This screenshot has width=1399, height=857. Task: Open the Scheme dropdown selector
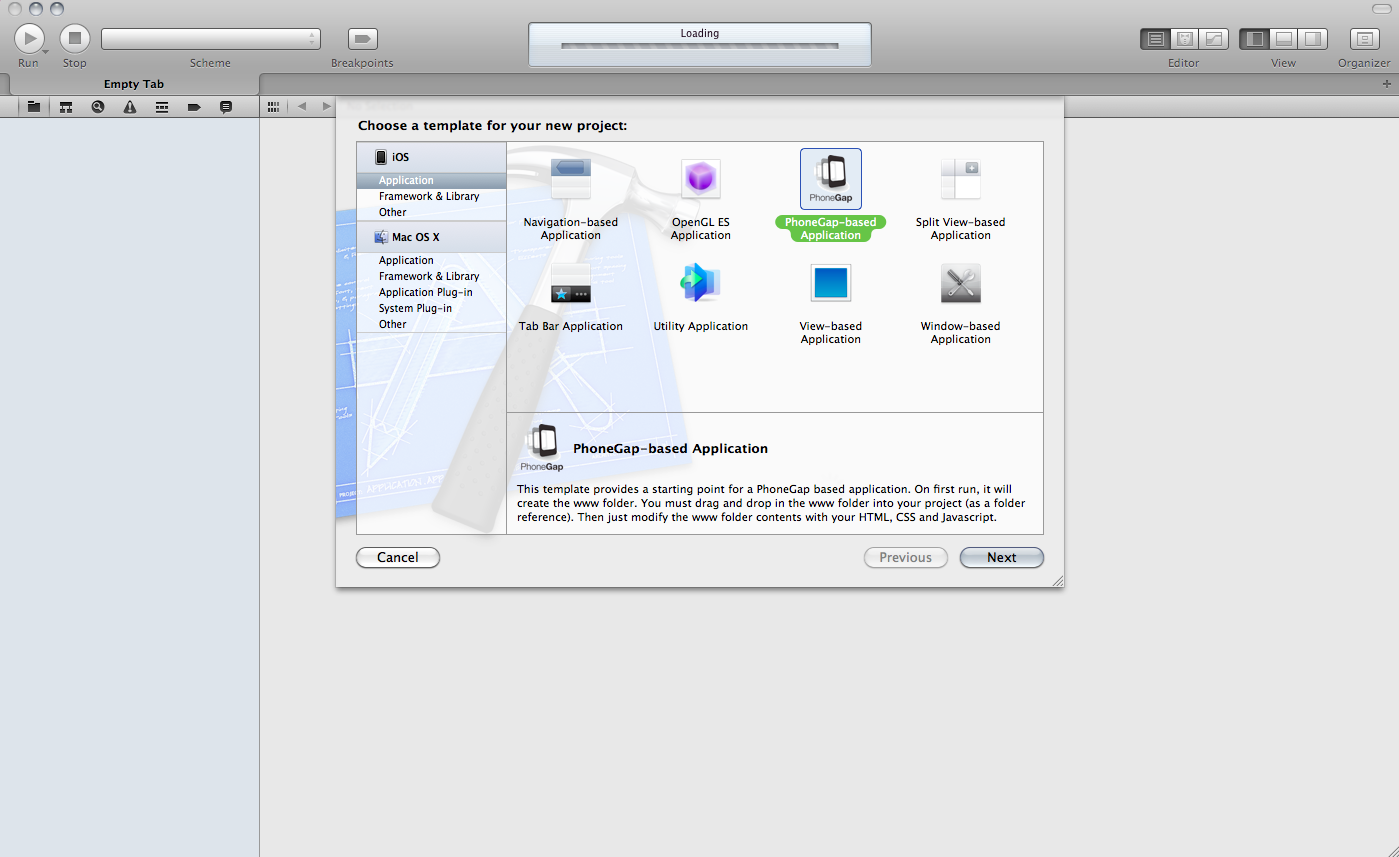(210, 39)
